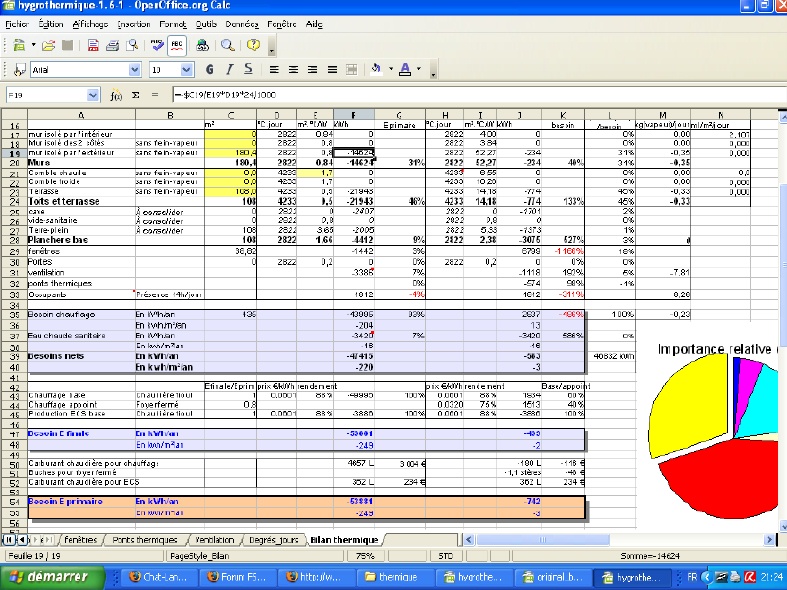787x590 pixels.
Task: Click the démarrer Start button
Action: [x=52, y=577]
